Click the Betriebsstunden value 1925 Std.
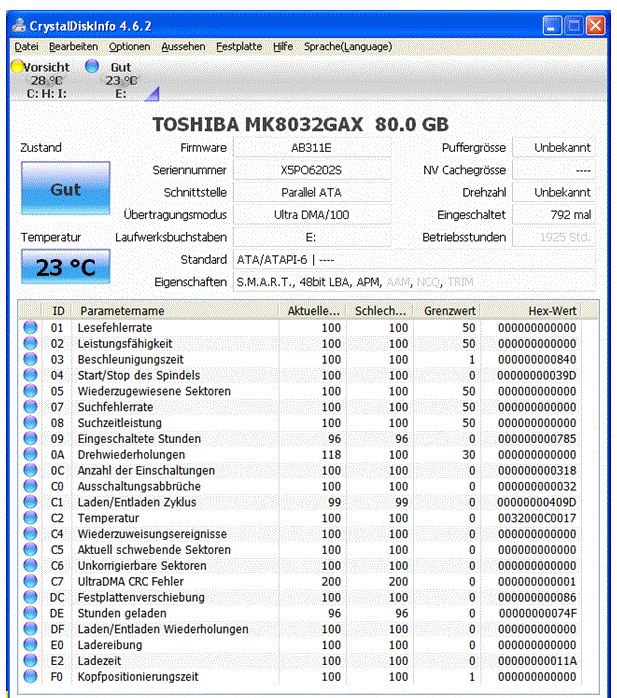617x698 pixels. point(554,237)
